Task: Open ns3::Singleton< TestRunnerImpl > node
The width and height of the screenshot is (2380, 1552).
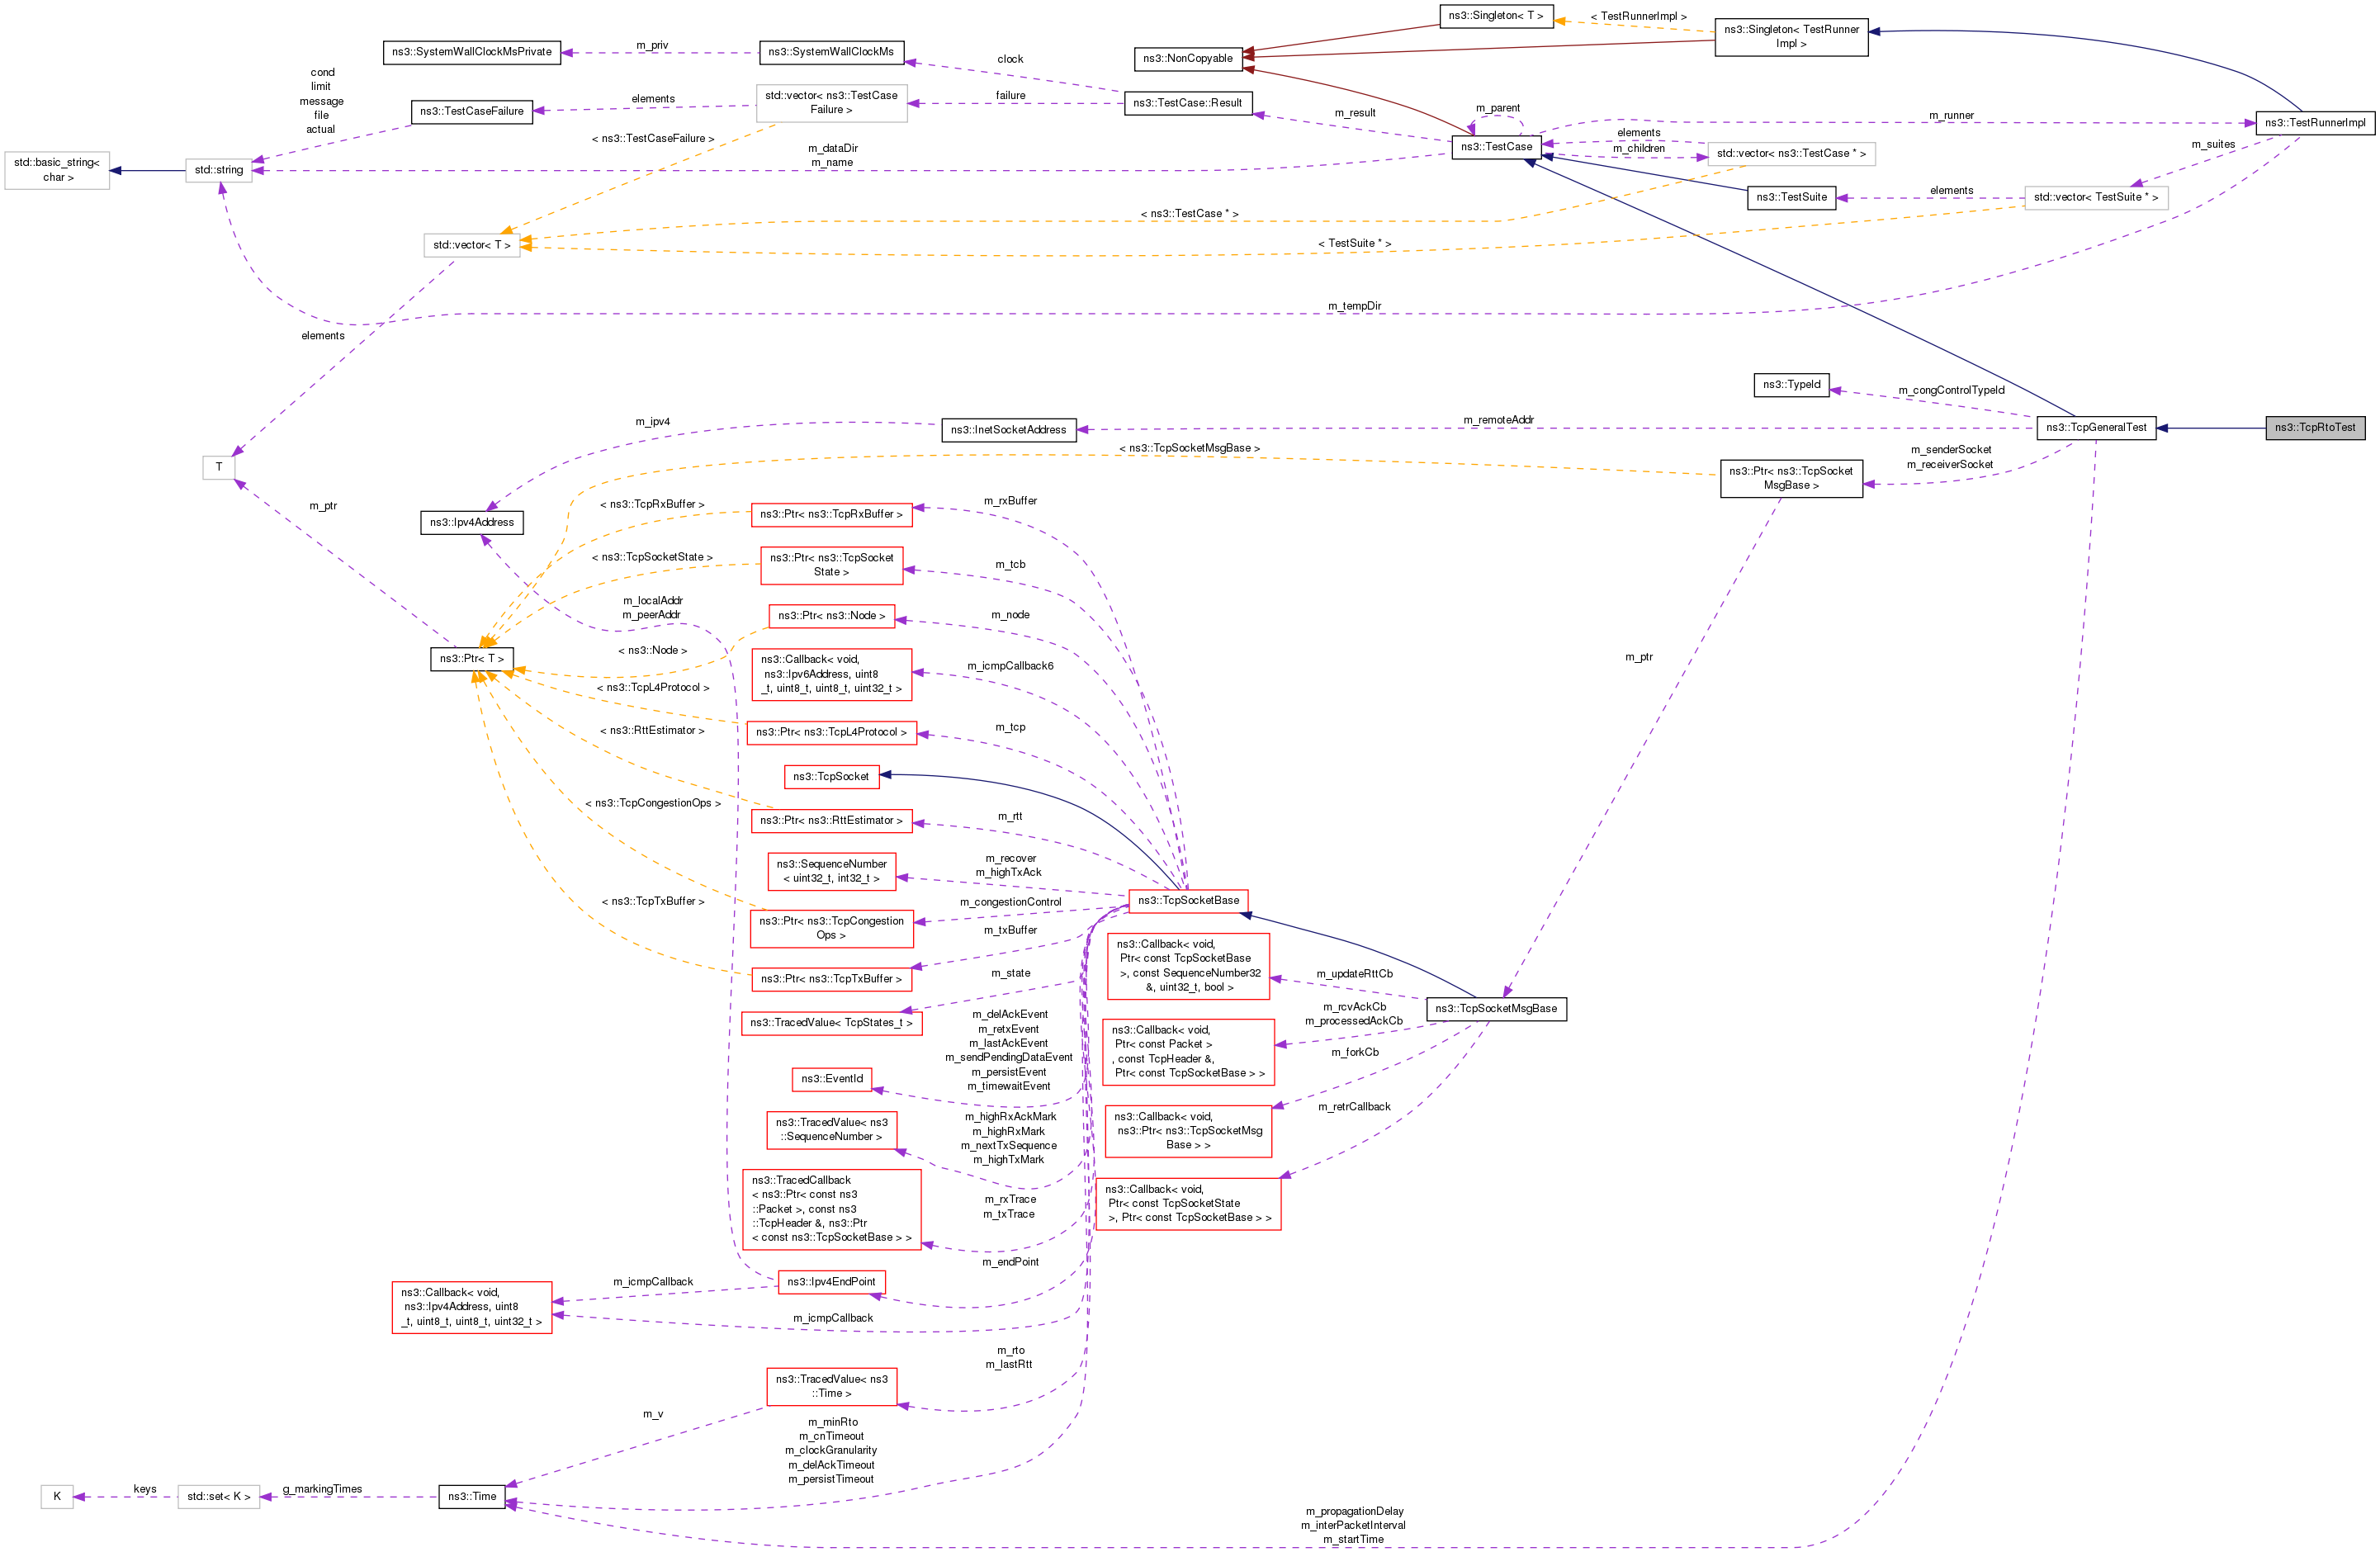Action: tap(1791, 37)
